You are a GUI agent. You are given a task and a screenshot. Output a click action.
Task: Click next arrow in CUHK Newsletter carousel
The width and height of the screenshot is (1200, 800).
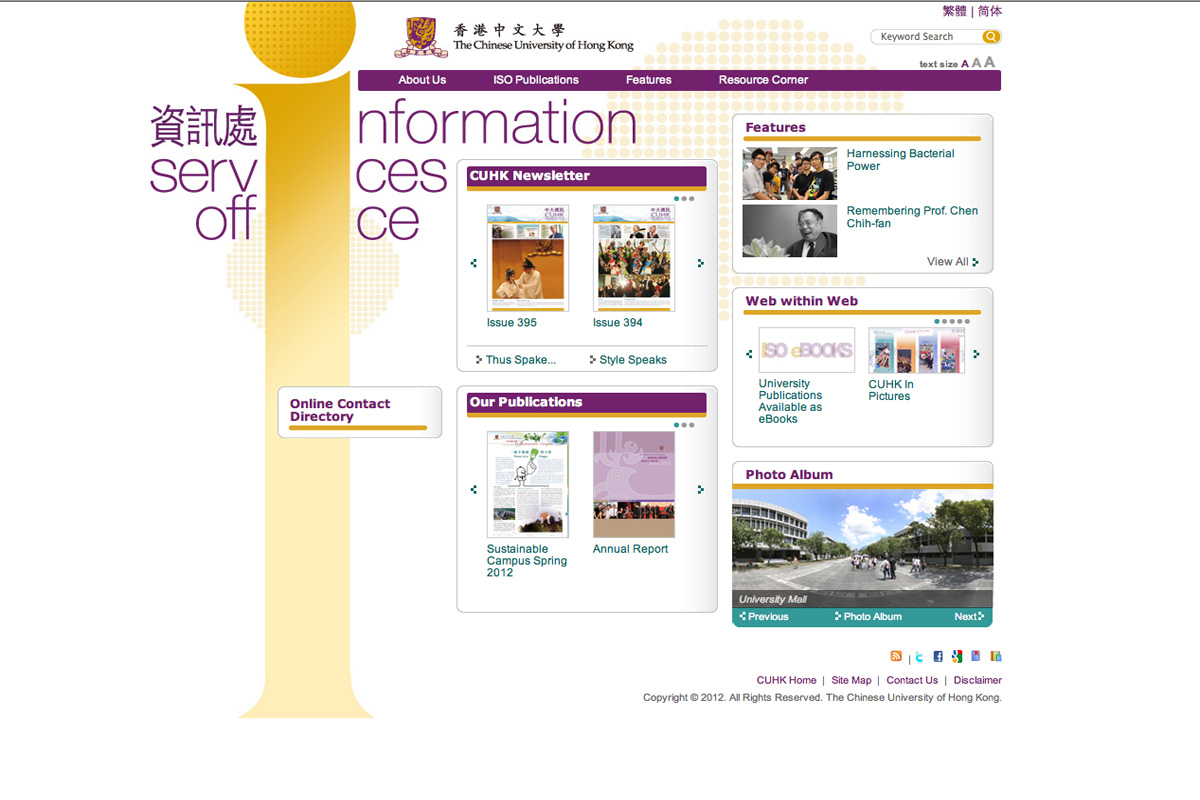tap(700, 263)
